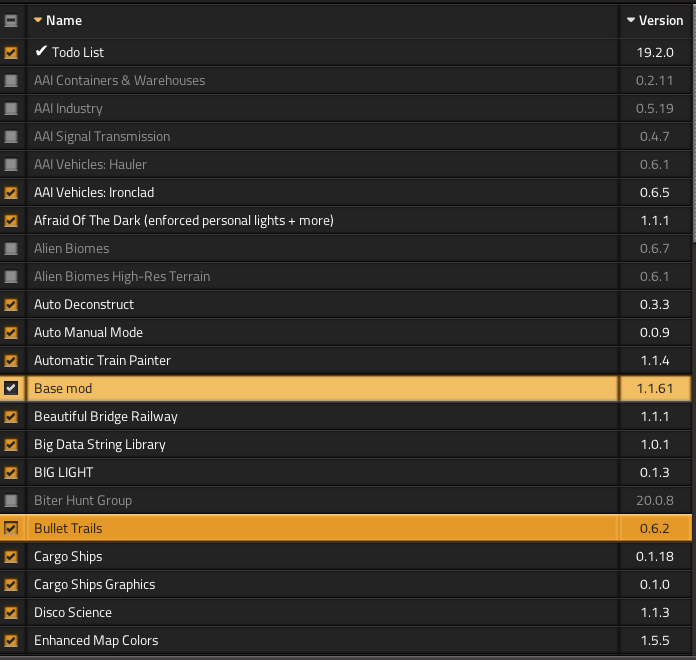
Task: Enable Alien Biomes High-Res Terrain checkbox
Action: (x=11, y=276)
